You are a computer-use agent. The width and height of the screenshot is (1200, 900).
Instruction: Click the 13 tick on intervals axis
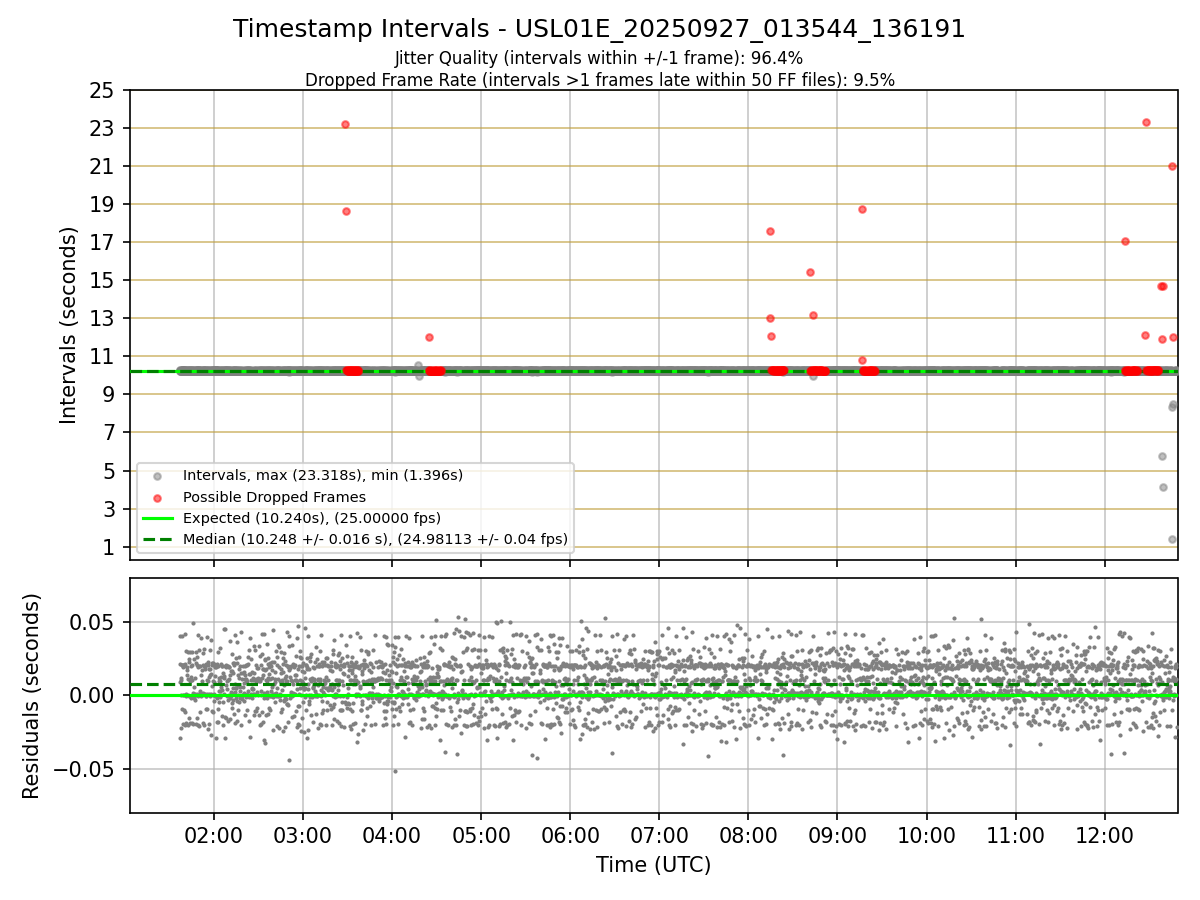tap(101, 318)
